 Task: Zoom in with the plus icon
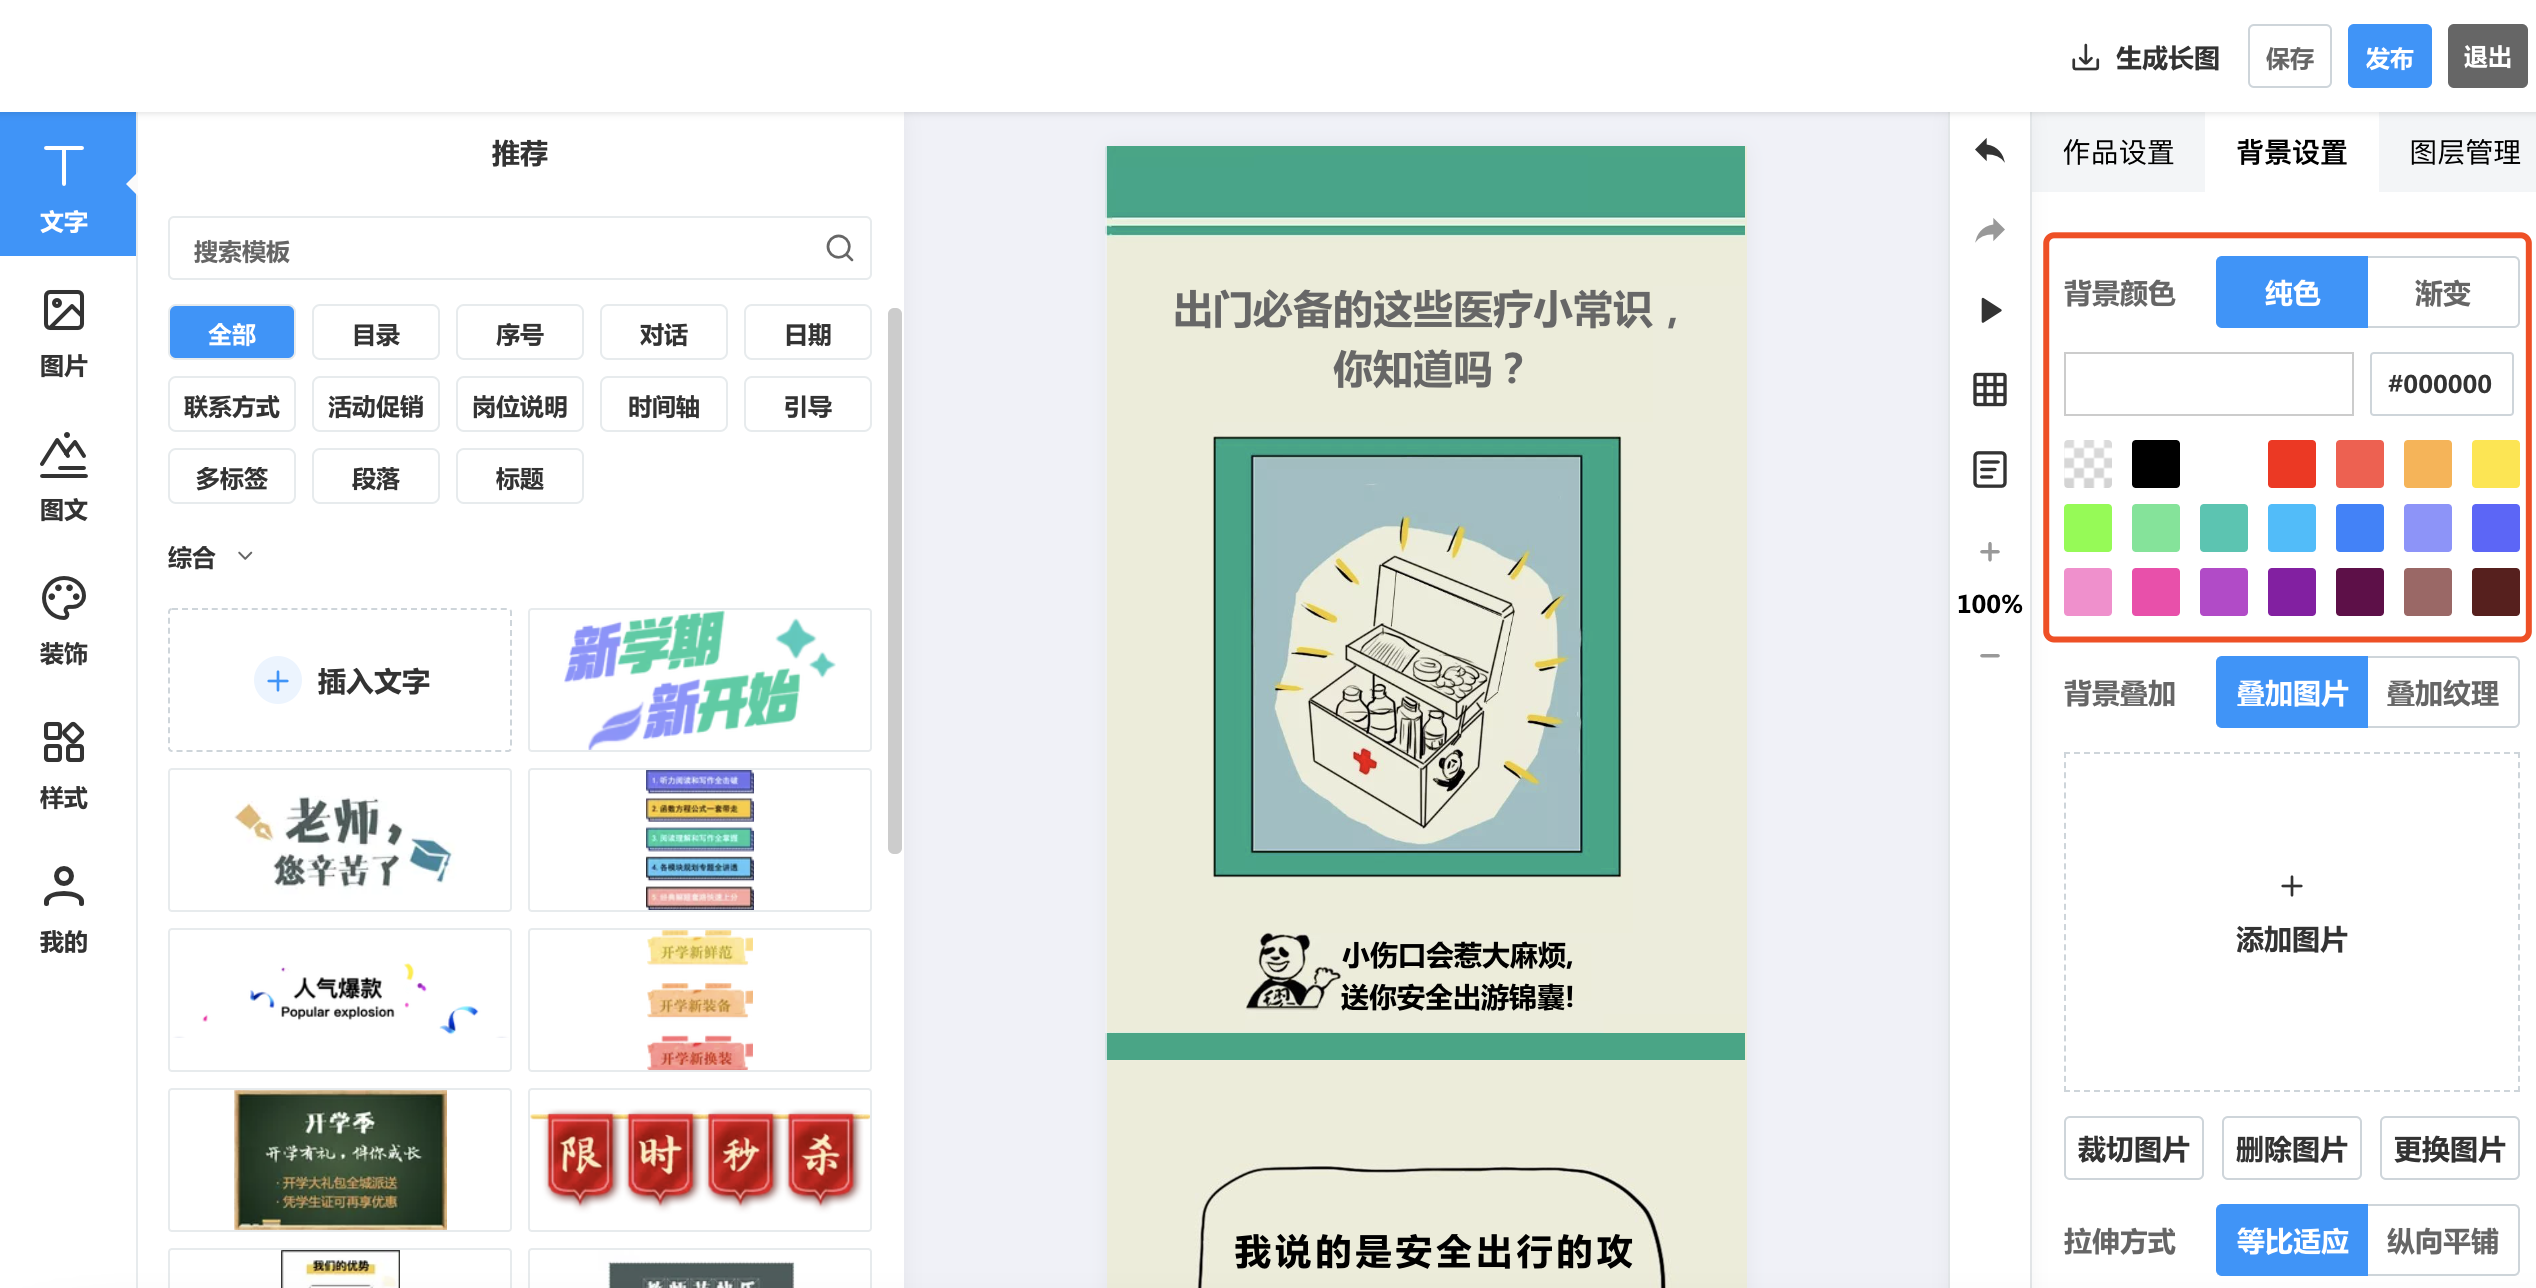click(1989, 551)
